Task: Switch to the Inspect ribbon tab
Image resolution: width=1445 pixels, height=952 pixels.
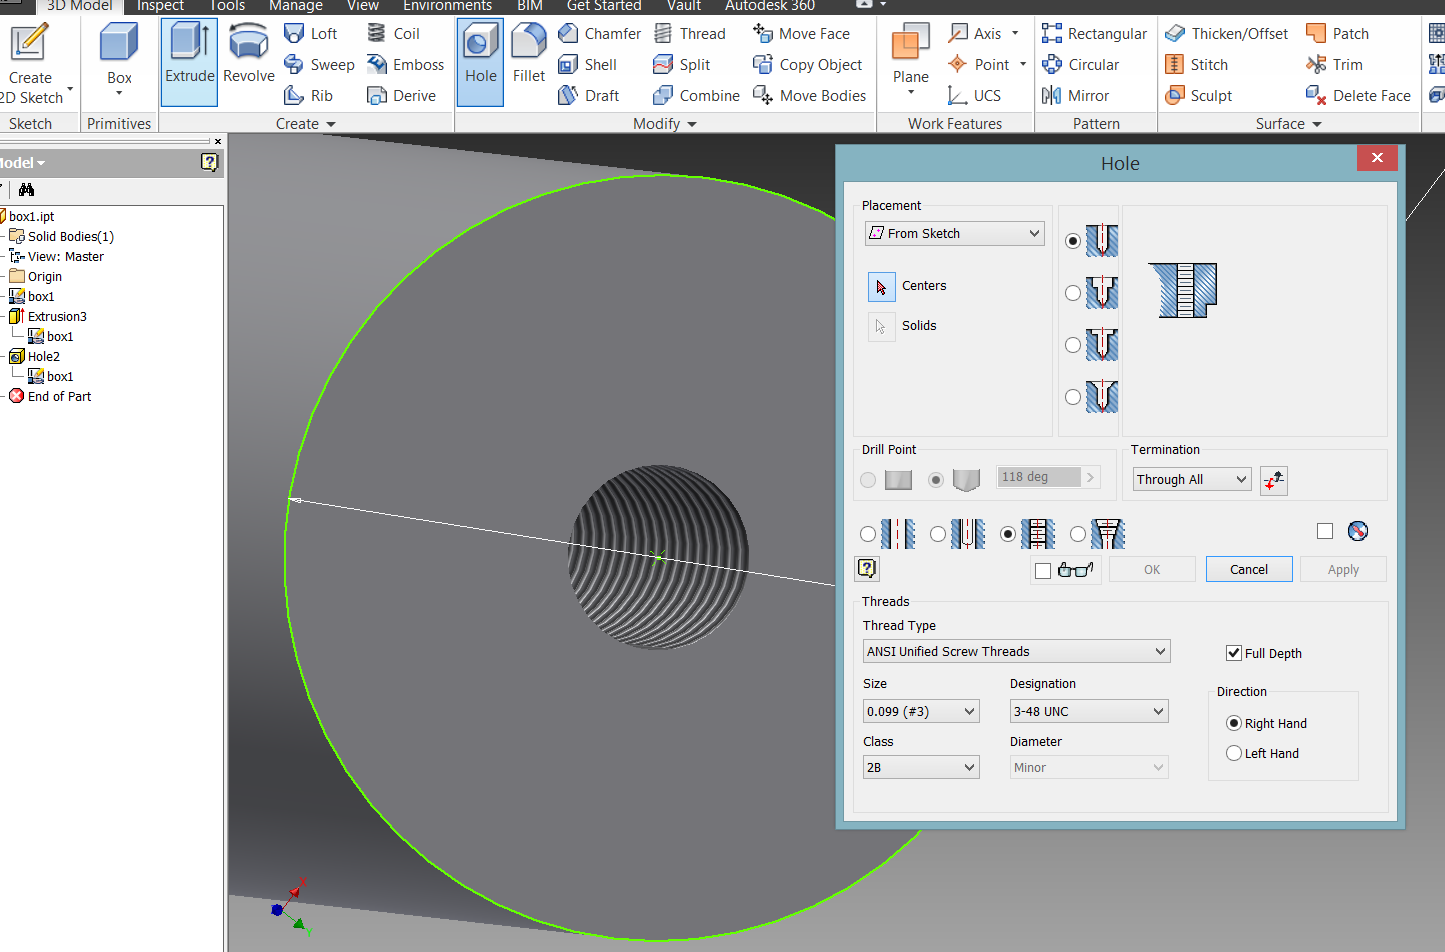Action: coord(160,6)
